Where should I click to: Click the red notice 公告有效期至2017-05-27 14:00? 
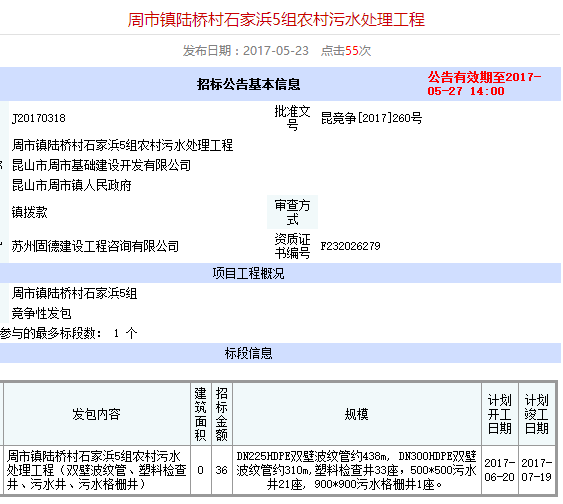point(484,84)
